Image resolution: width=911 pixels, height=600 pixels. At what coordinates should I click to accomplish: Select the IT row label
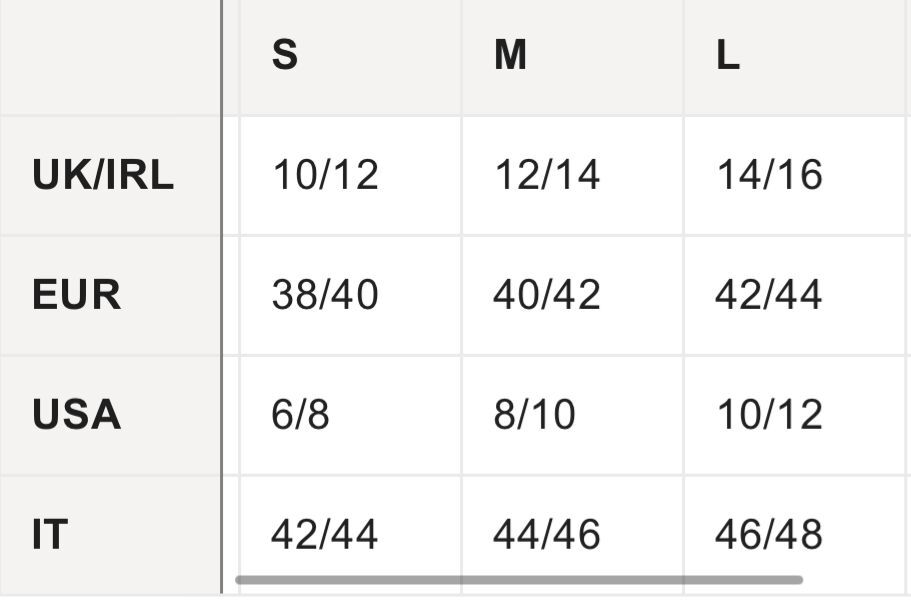pyautogui.click(x=50, y=534)
